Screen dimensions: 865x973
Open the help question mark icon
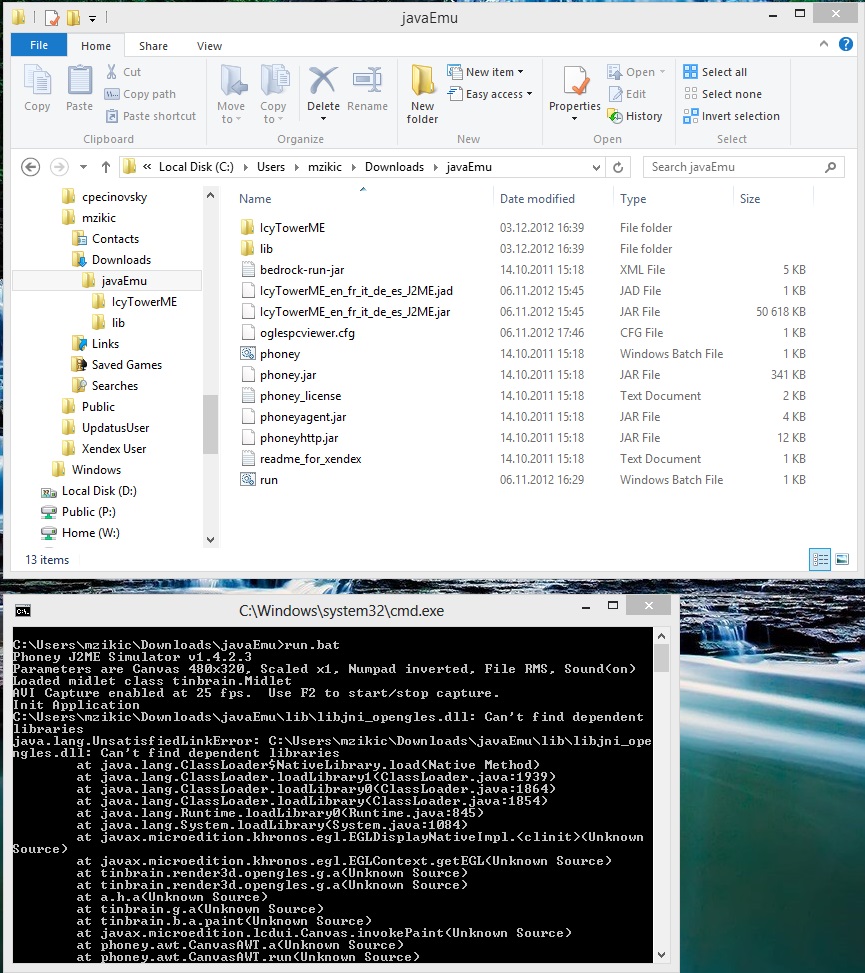pos(846,44)
